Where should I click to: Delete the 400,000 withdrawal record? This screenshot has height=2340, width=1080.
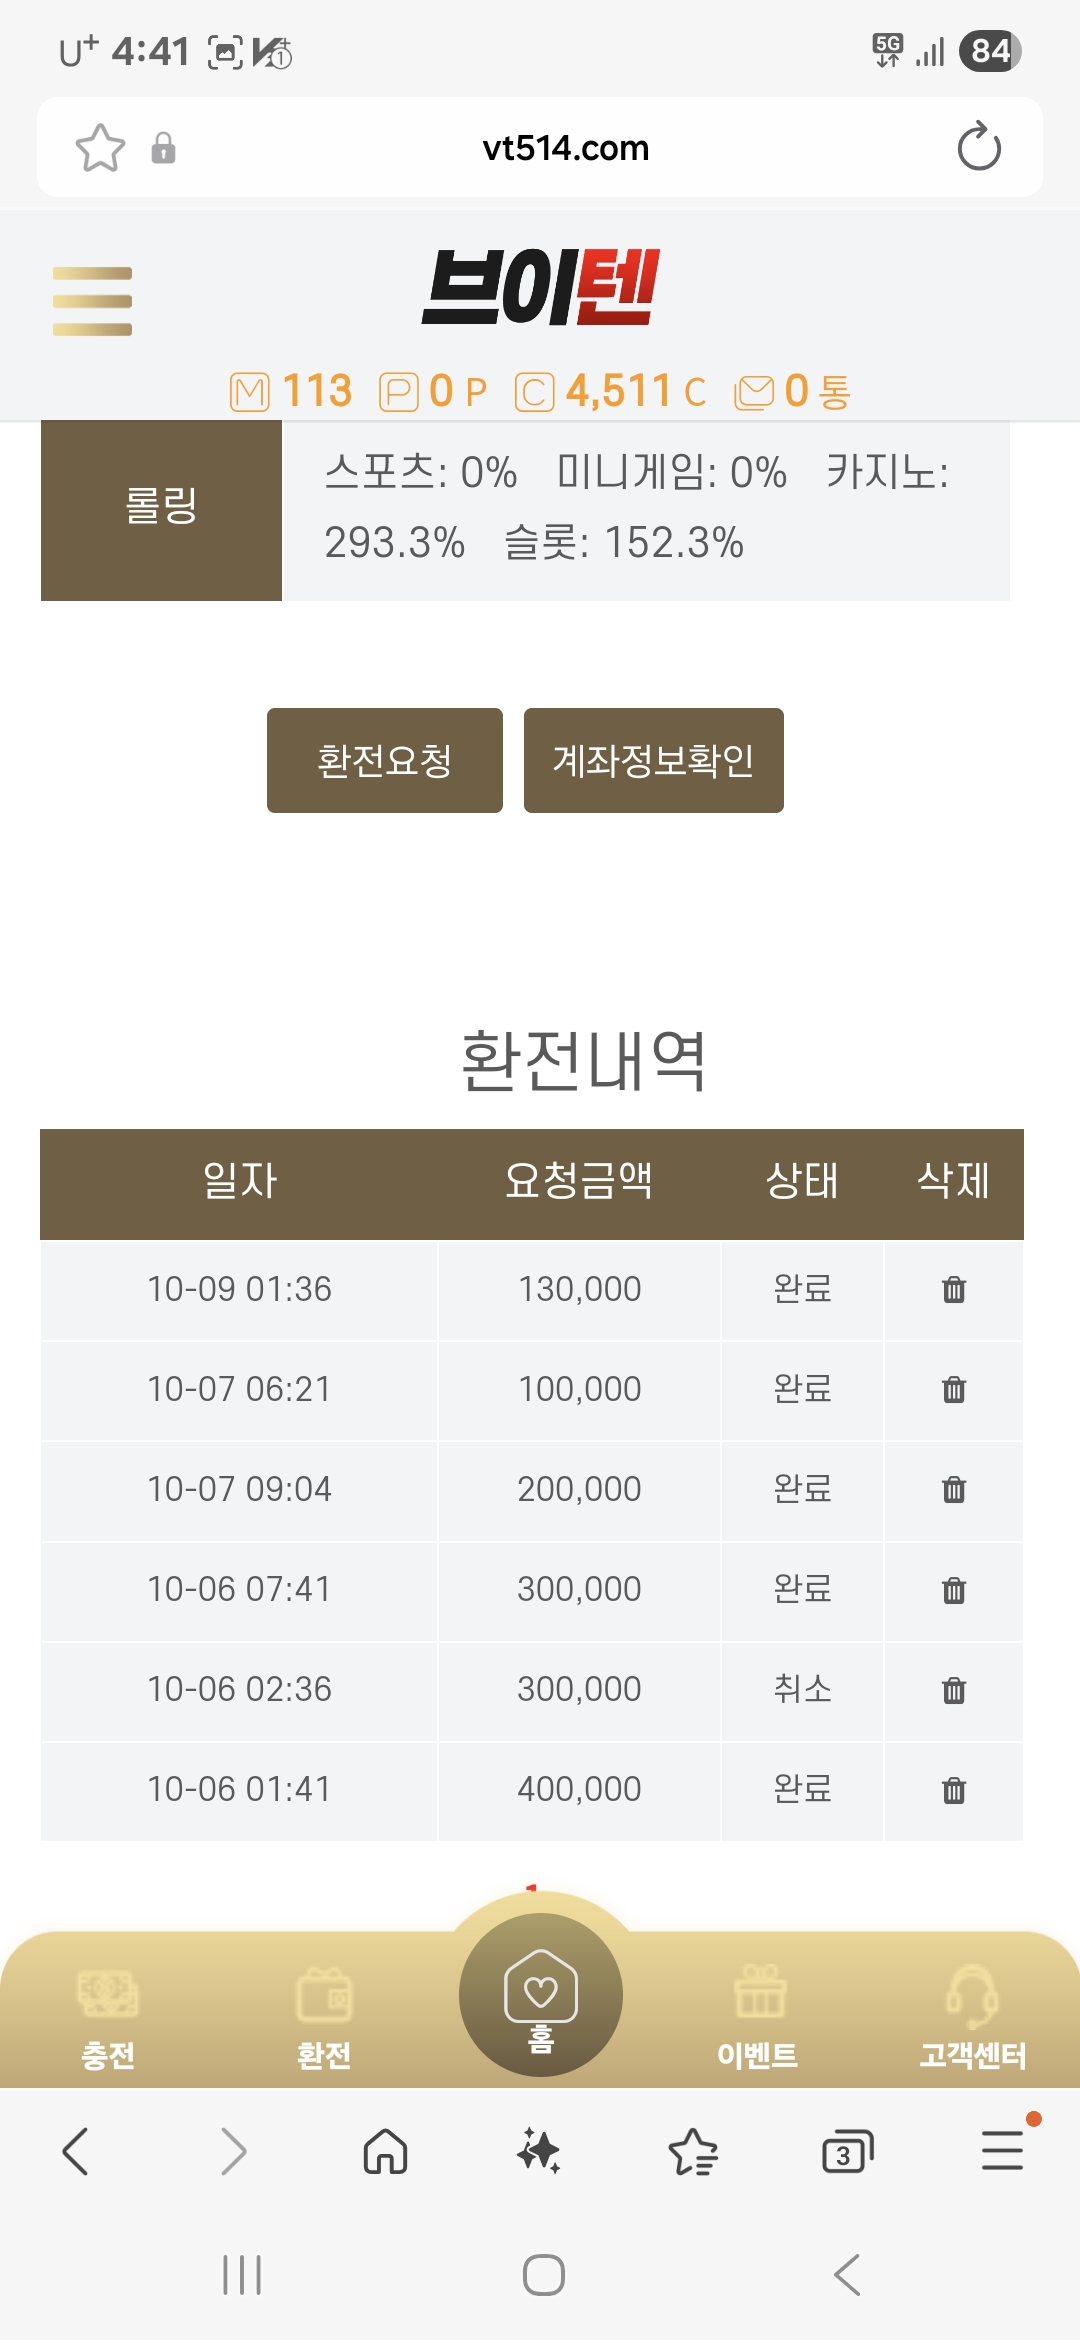point(954,1790)
